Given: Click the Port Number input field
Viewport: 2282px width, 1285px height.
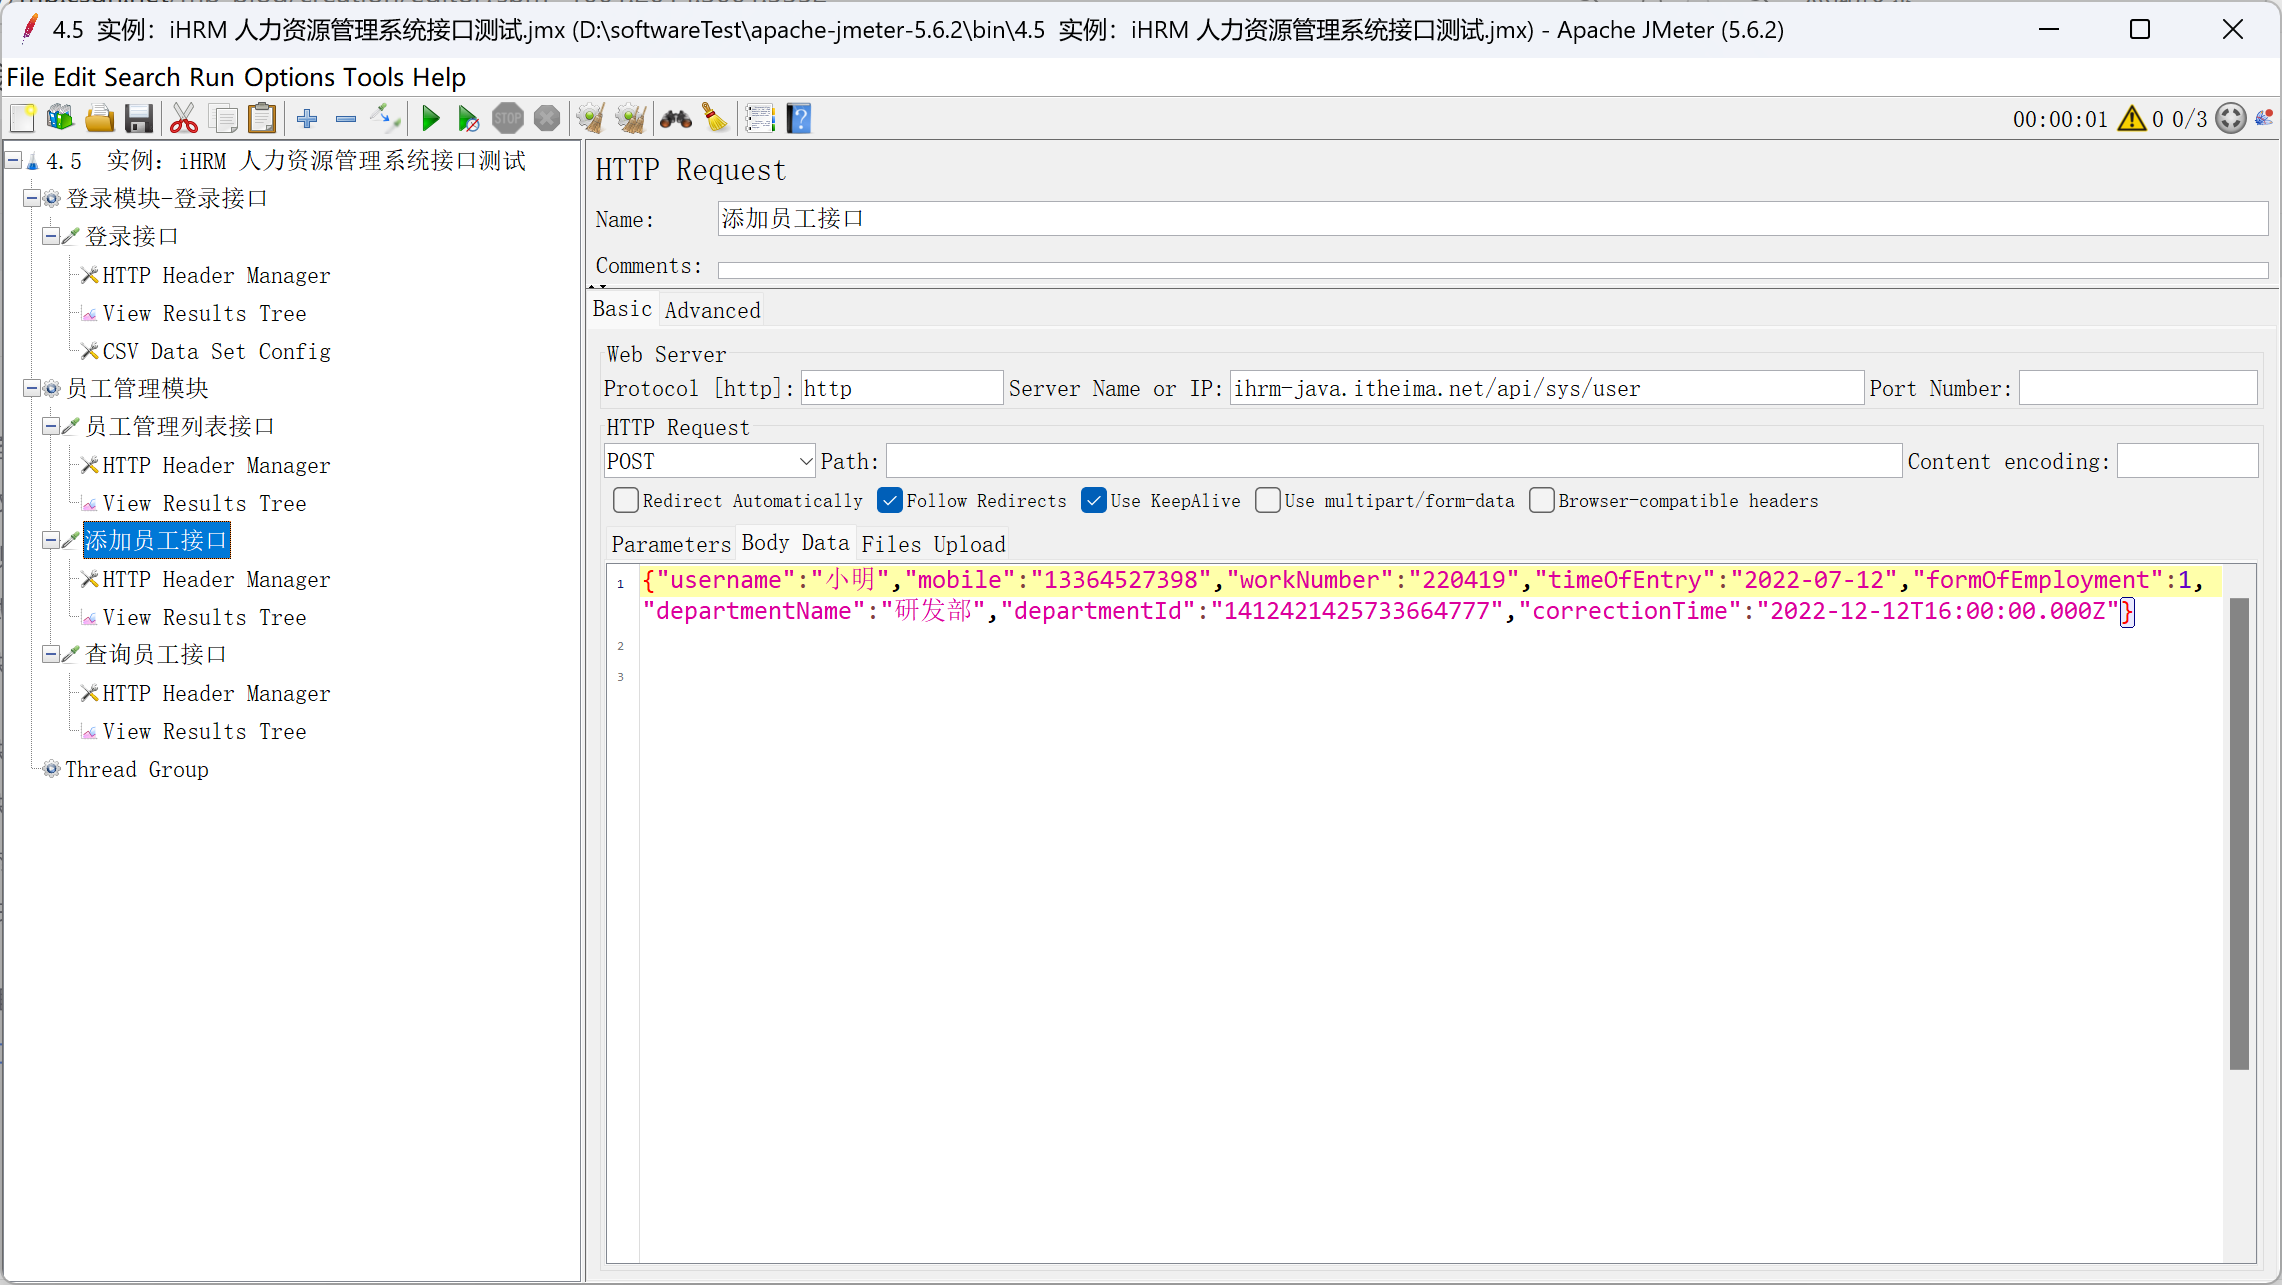Looking at the screenshot, I should pyautogui.click(x=2137, y=388).
